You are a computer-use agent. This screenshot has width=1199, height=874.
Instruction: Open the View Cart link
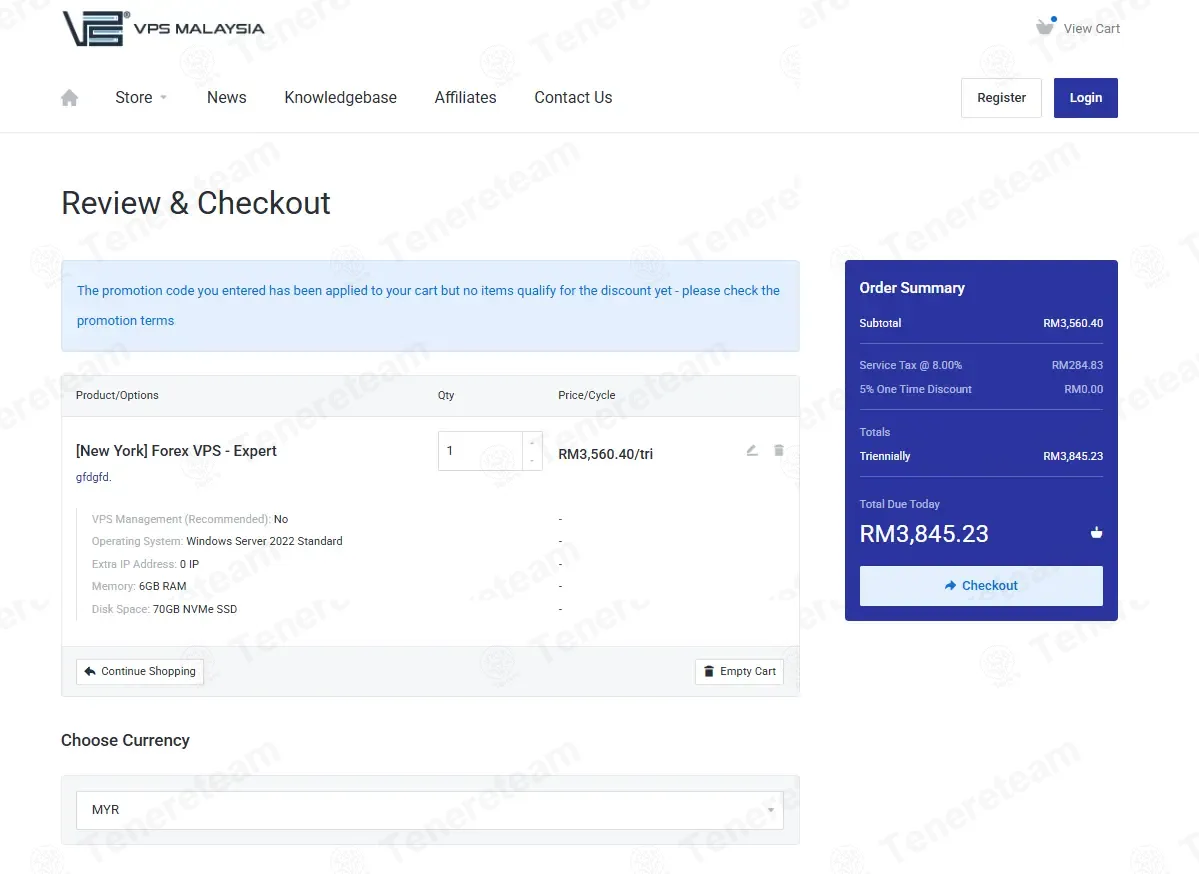[1091, 28]
